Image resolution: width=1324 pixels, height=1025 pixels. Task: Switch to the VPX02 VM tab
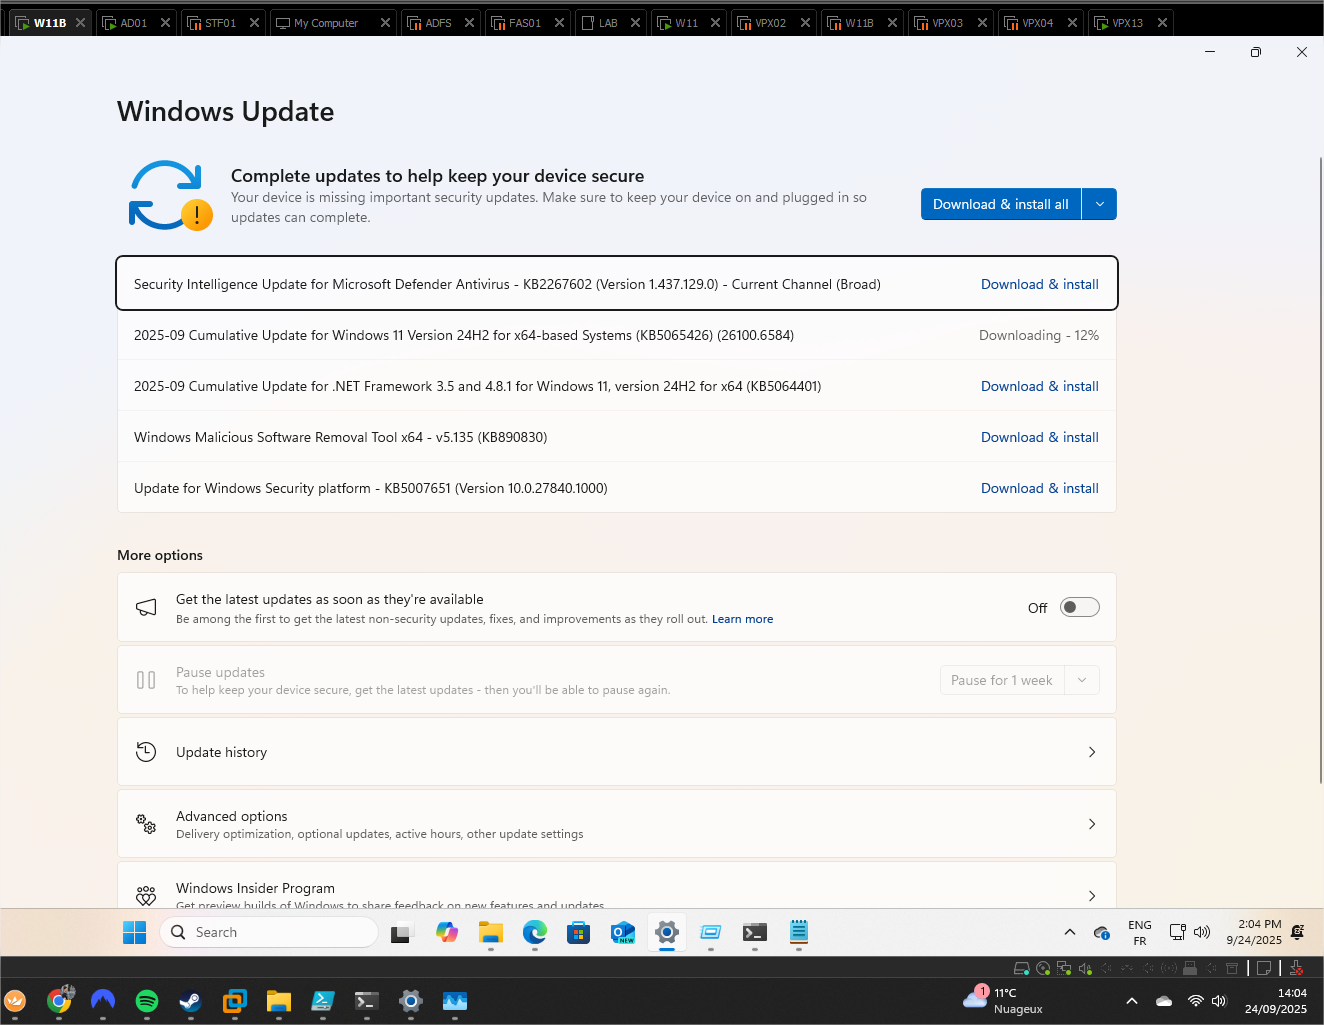[770, 23]
